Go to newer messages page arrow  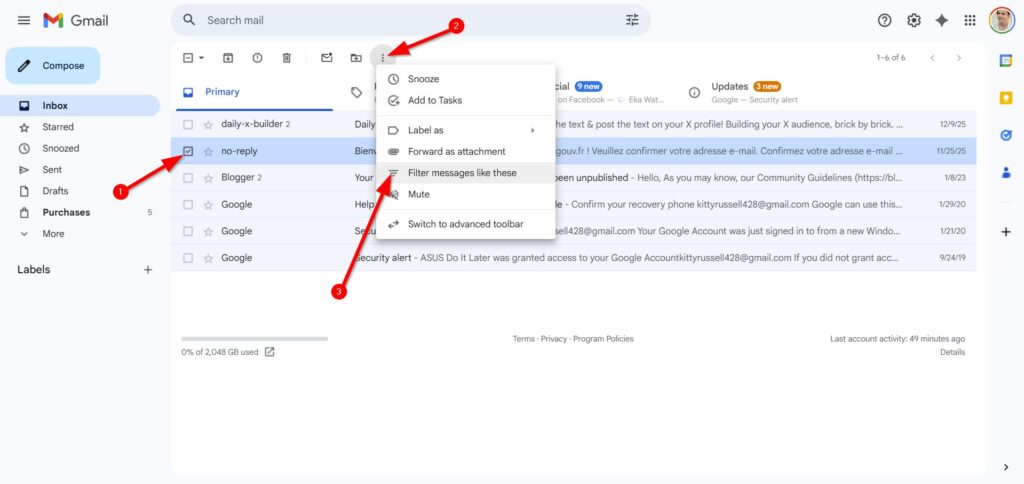point(933,58)
